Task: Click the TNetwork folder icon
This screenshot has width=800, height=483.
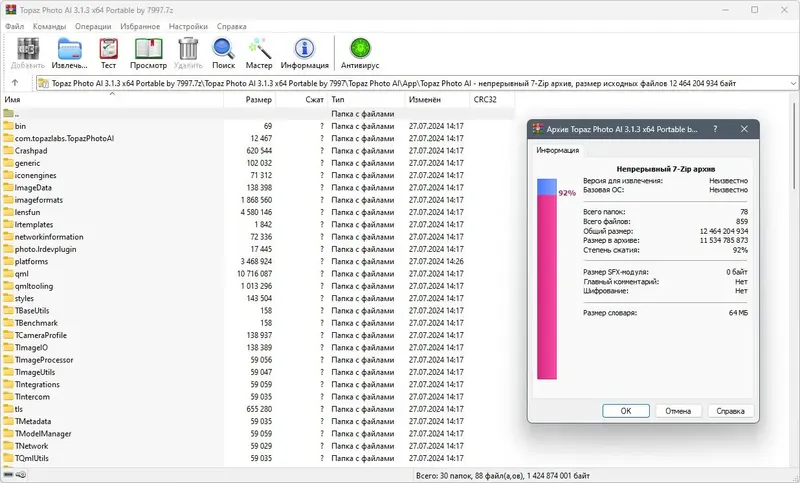Action: (8, 446)
